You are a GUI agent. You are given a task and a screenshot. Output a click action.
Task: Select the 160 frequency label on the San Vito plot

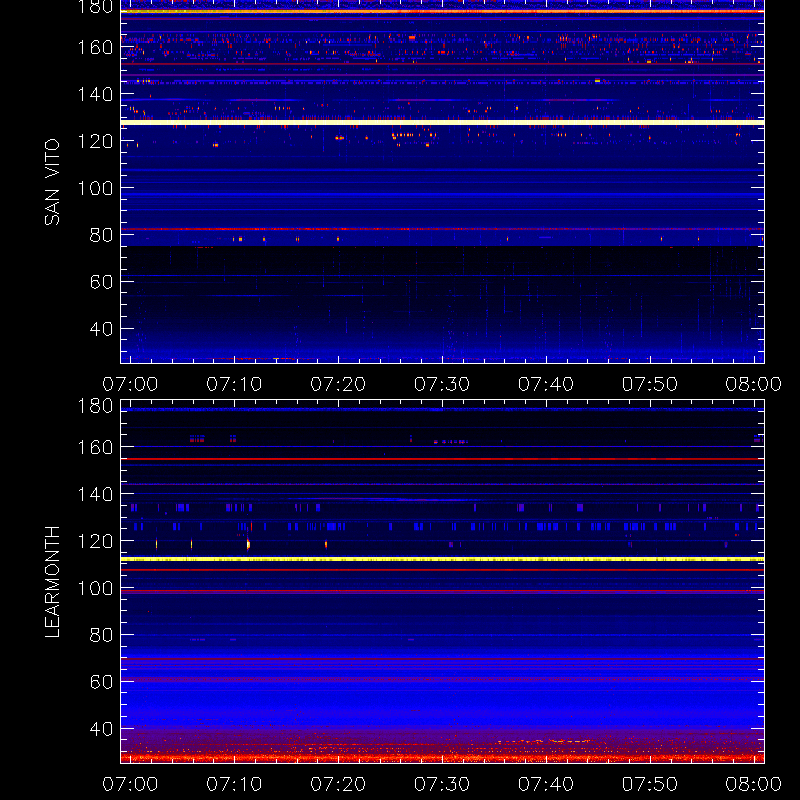tap(95, 47)
